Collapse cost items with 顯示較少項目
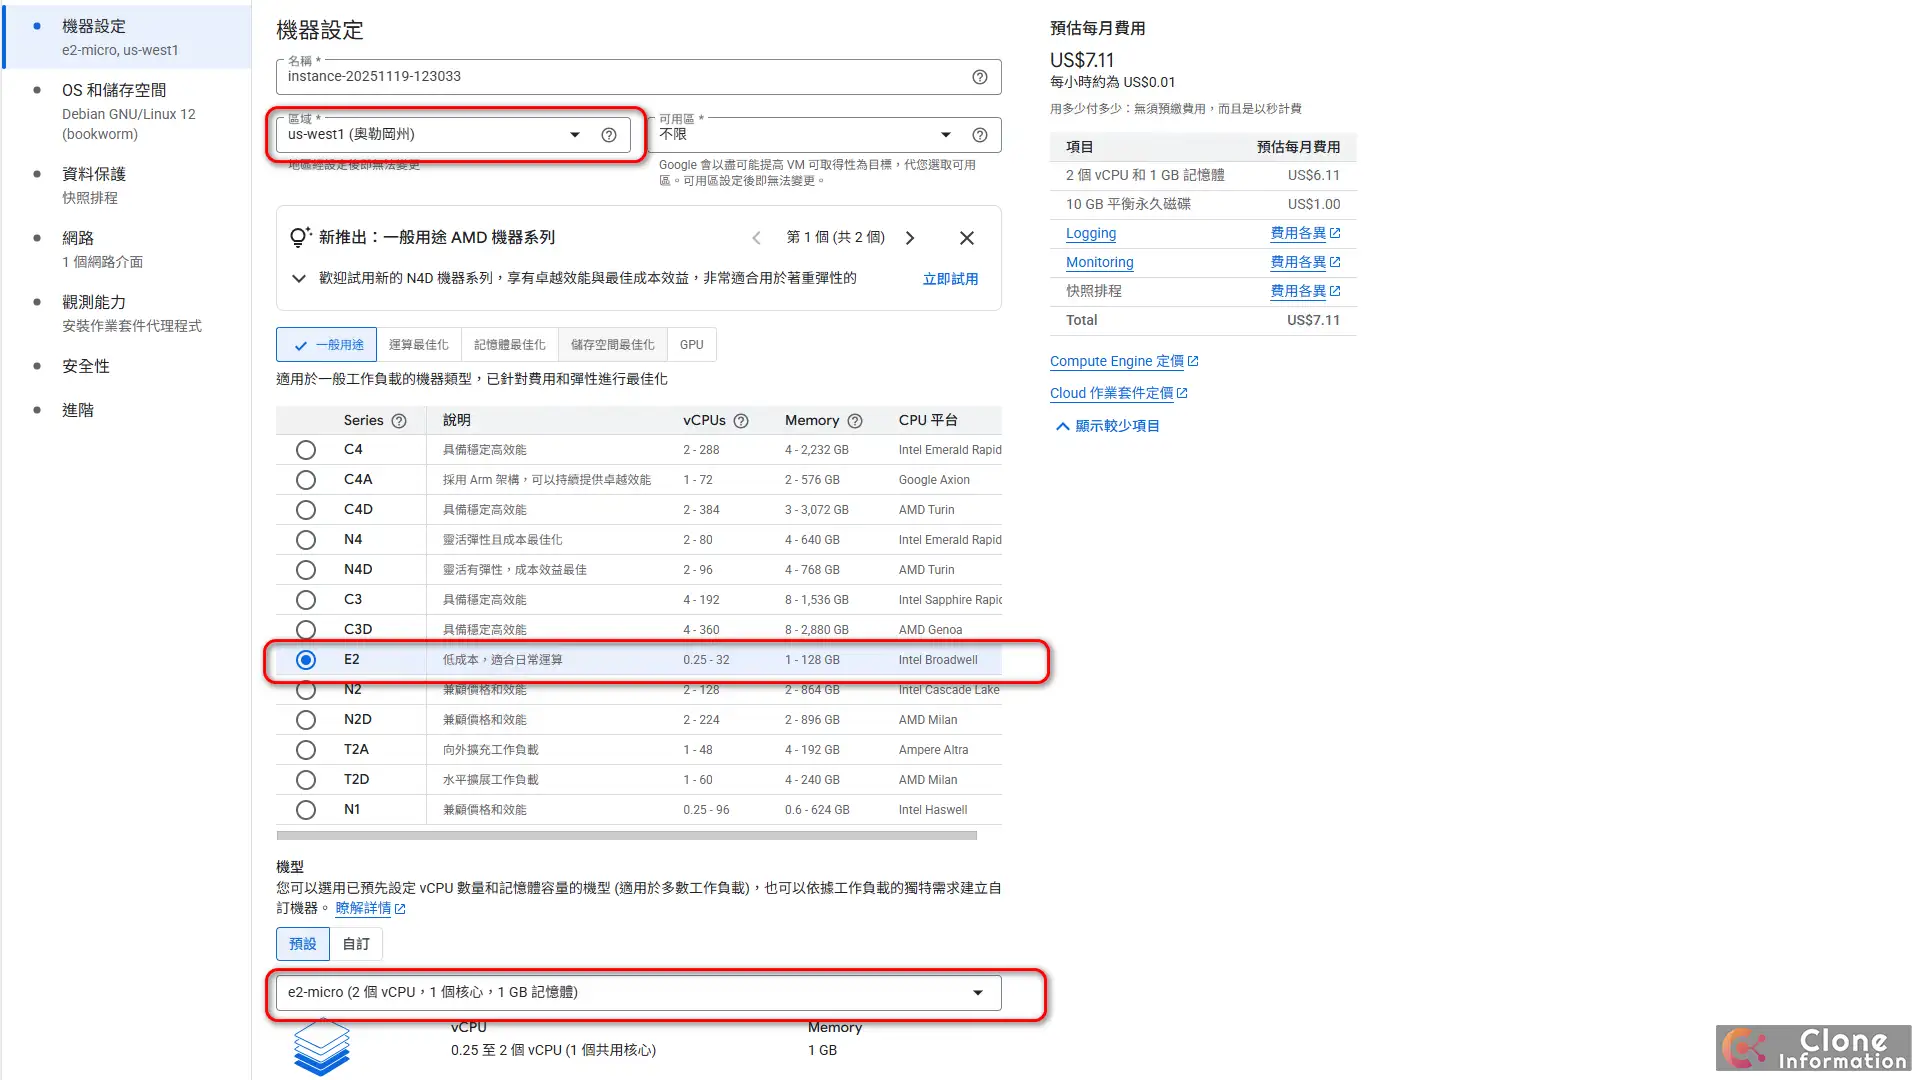Viewport: 1920px width, 1080px height. [1108, 426]
